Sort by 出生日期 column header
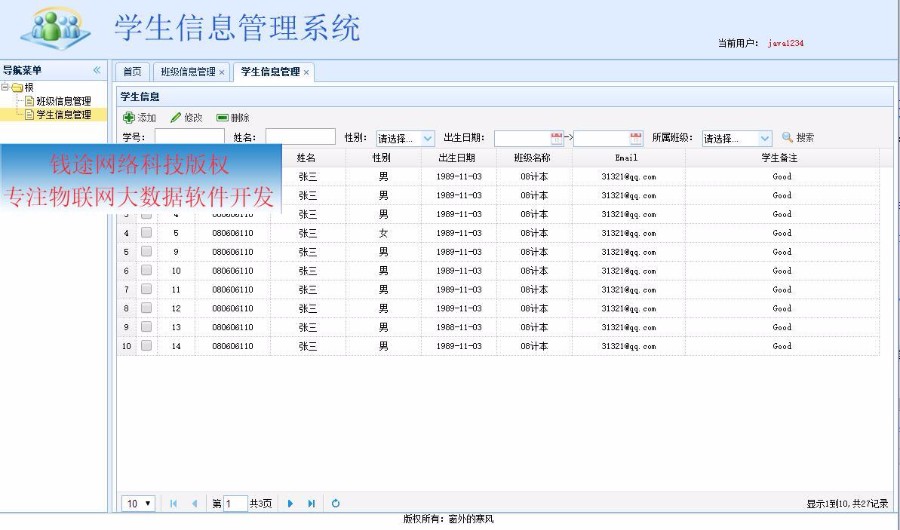The image size is (900, 530). [x=457, y=157]
